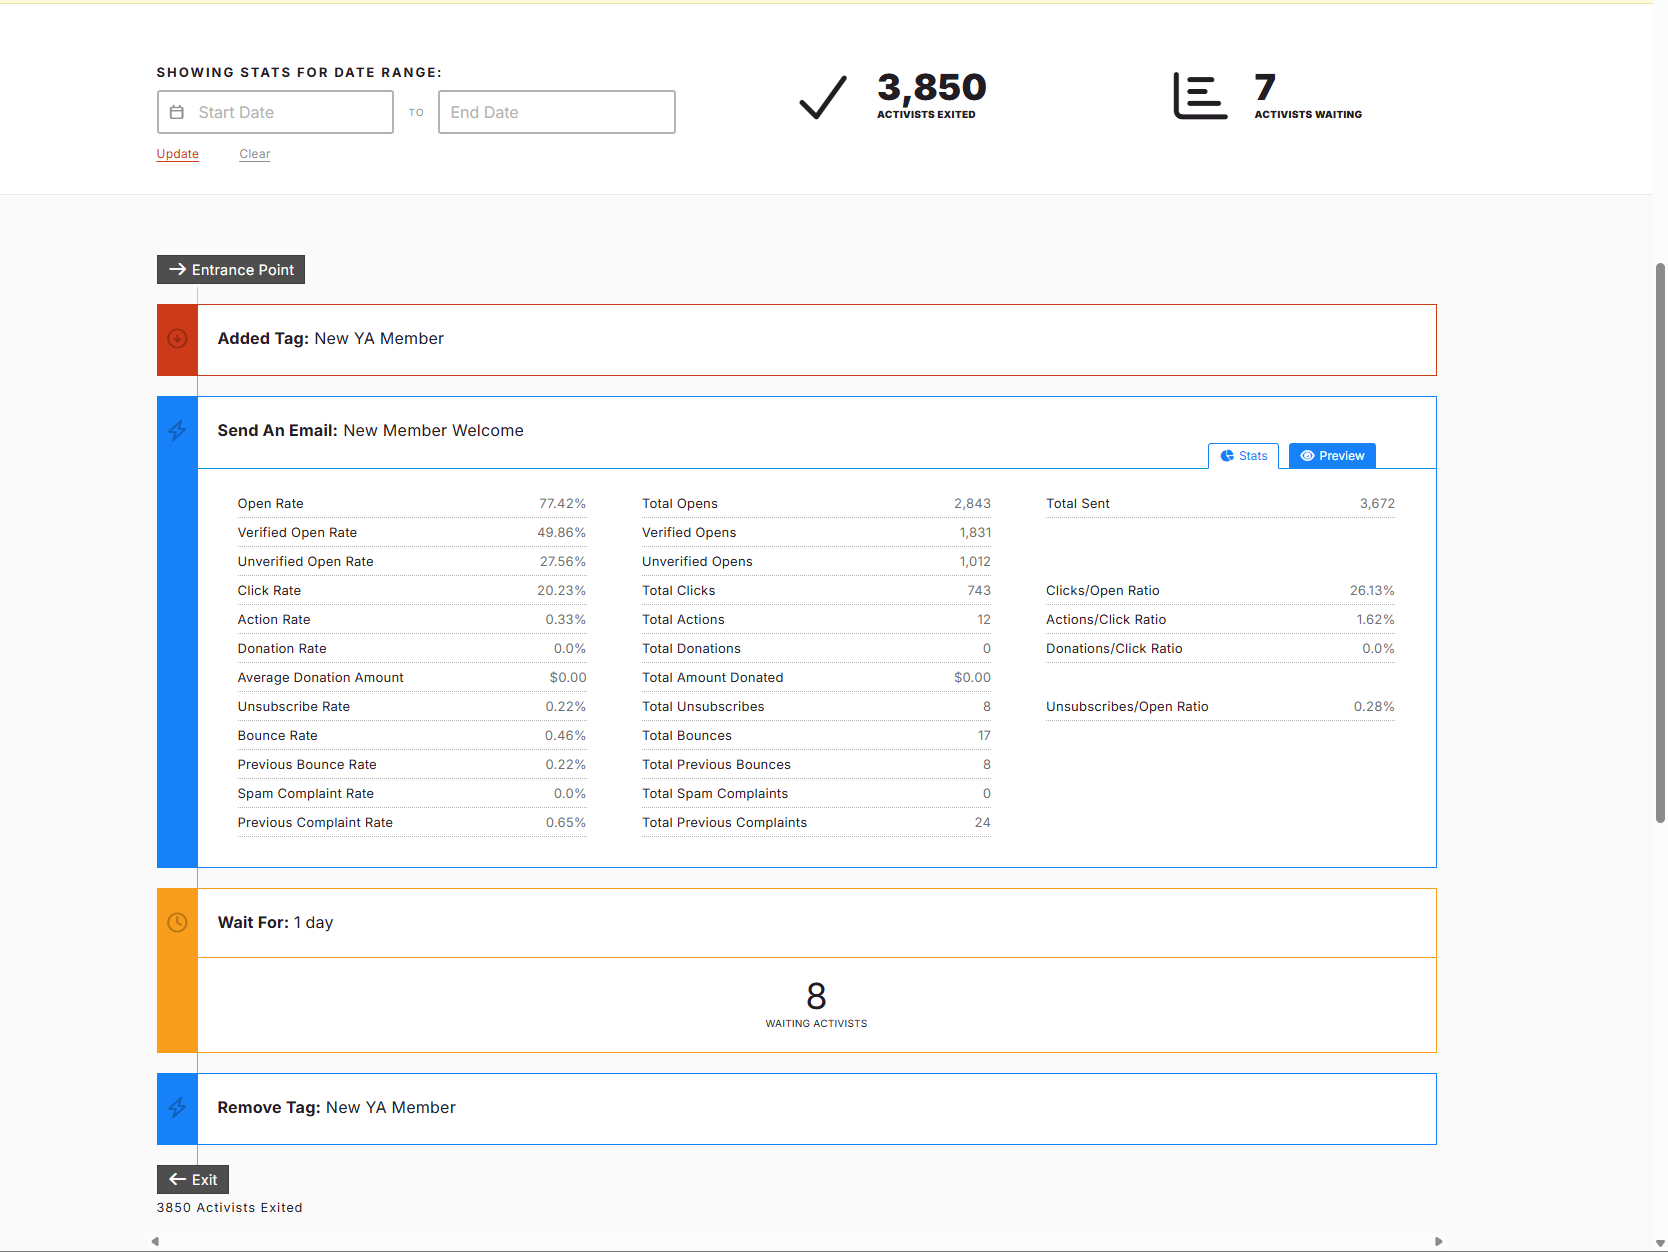Click the checkmark icon beside Activists Exited

click(x=820, y=97)
